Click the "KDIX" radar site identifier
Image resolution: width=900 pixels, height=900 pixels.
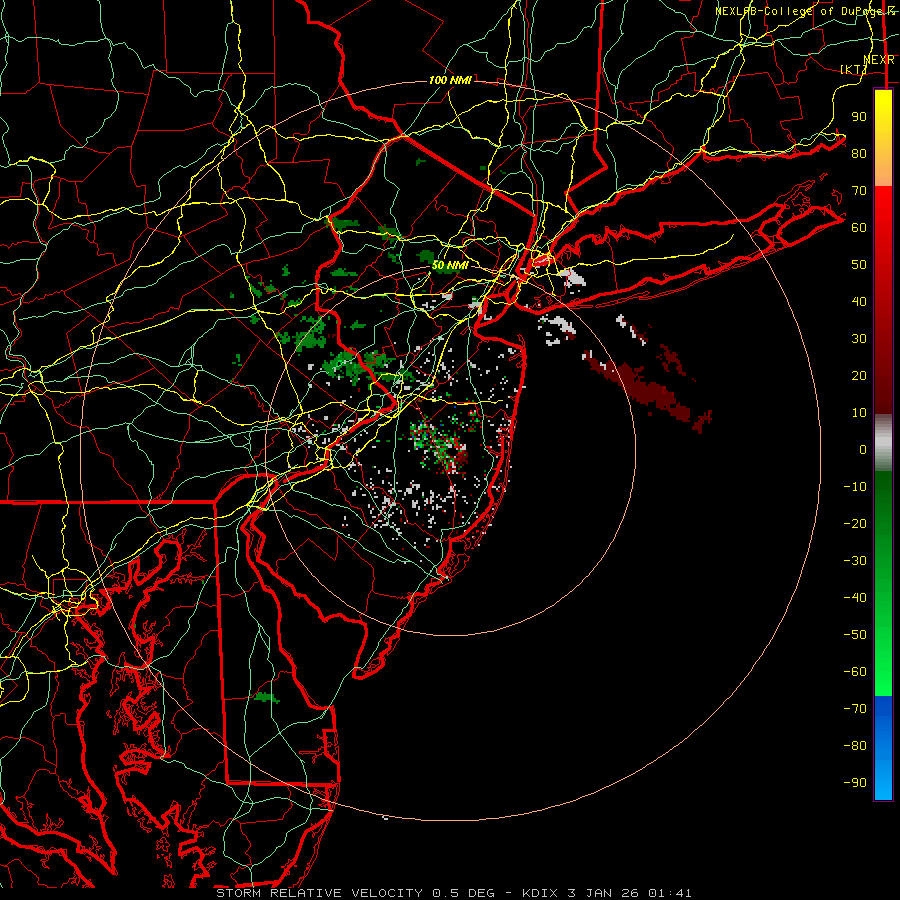(x=540, y=893)
